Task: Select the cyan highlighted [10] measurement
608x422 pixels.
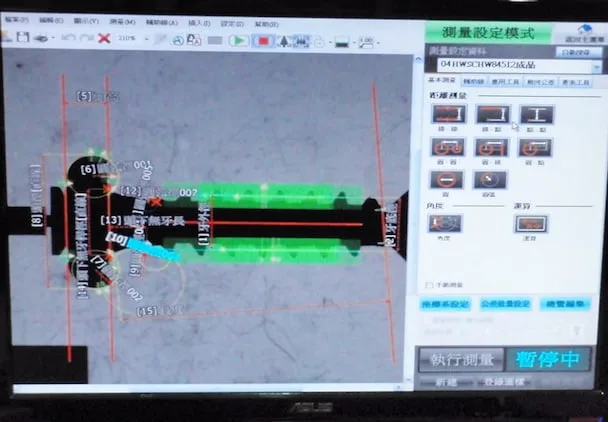Action: [x=143, y=247]
